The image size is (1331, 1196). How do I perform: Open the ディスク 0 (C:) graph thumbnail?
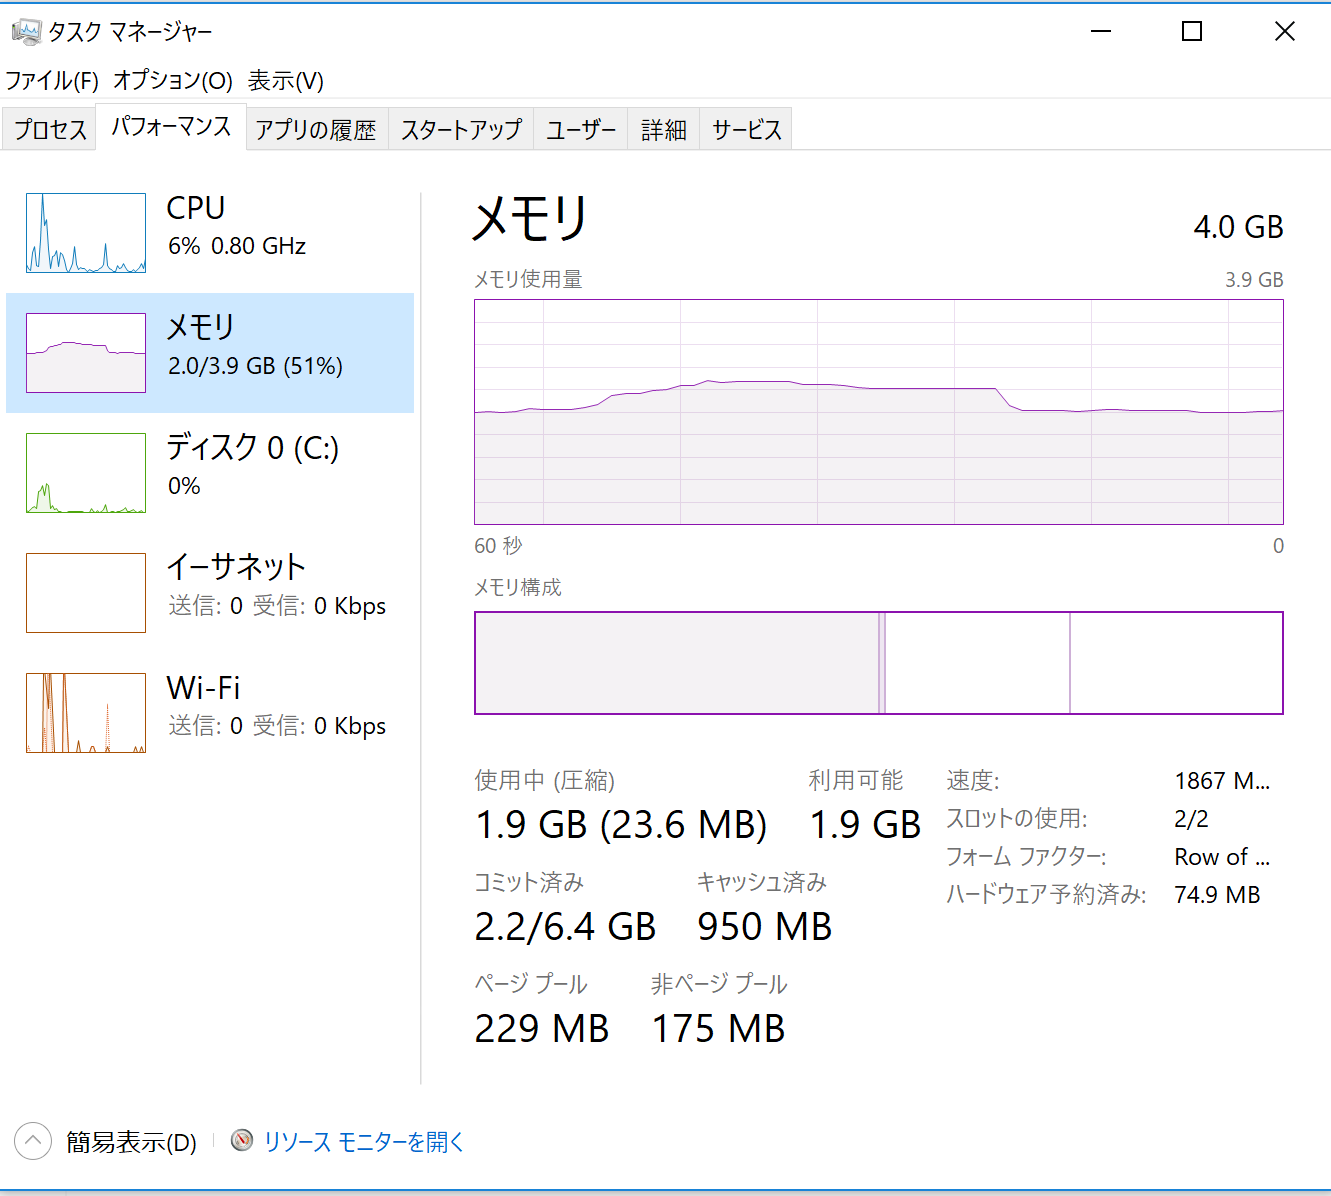tap(86, 473)
